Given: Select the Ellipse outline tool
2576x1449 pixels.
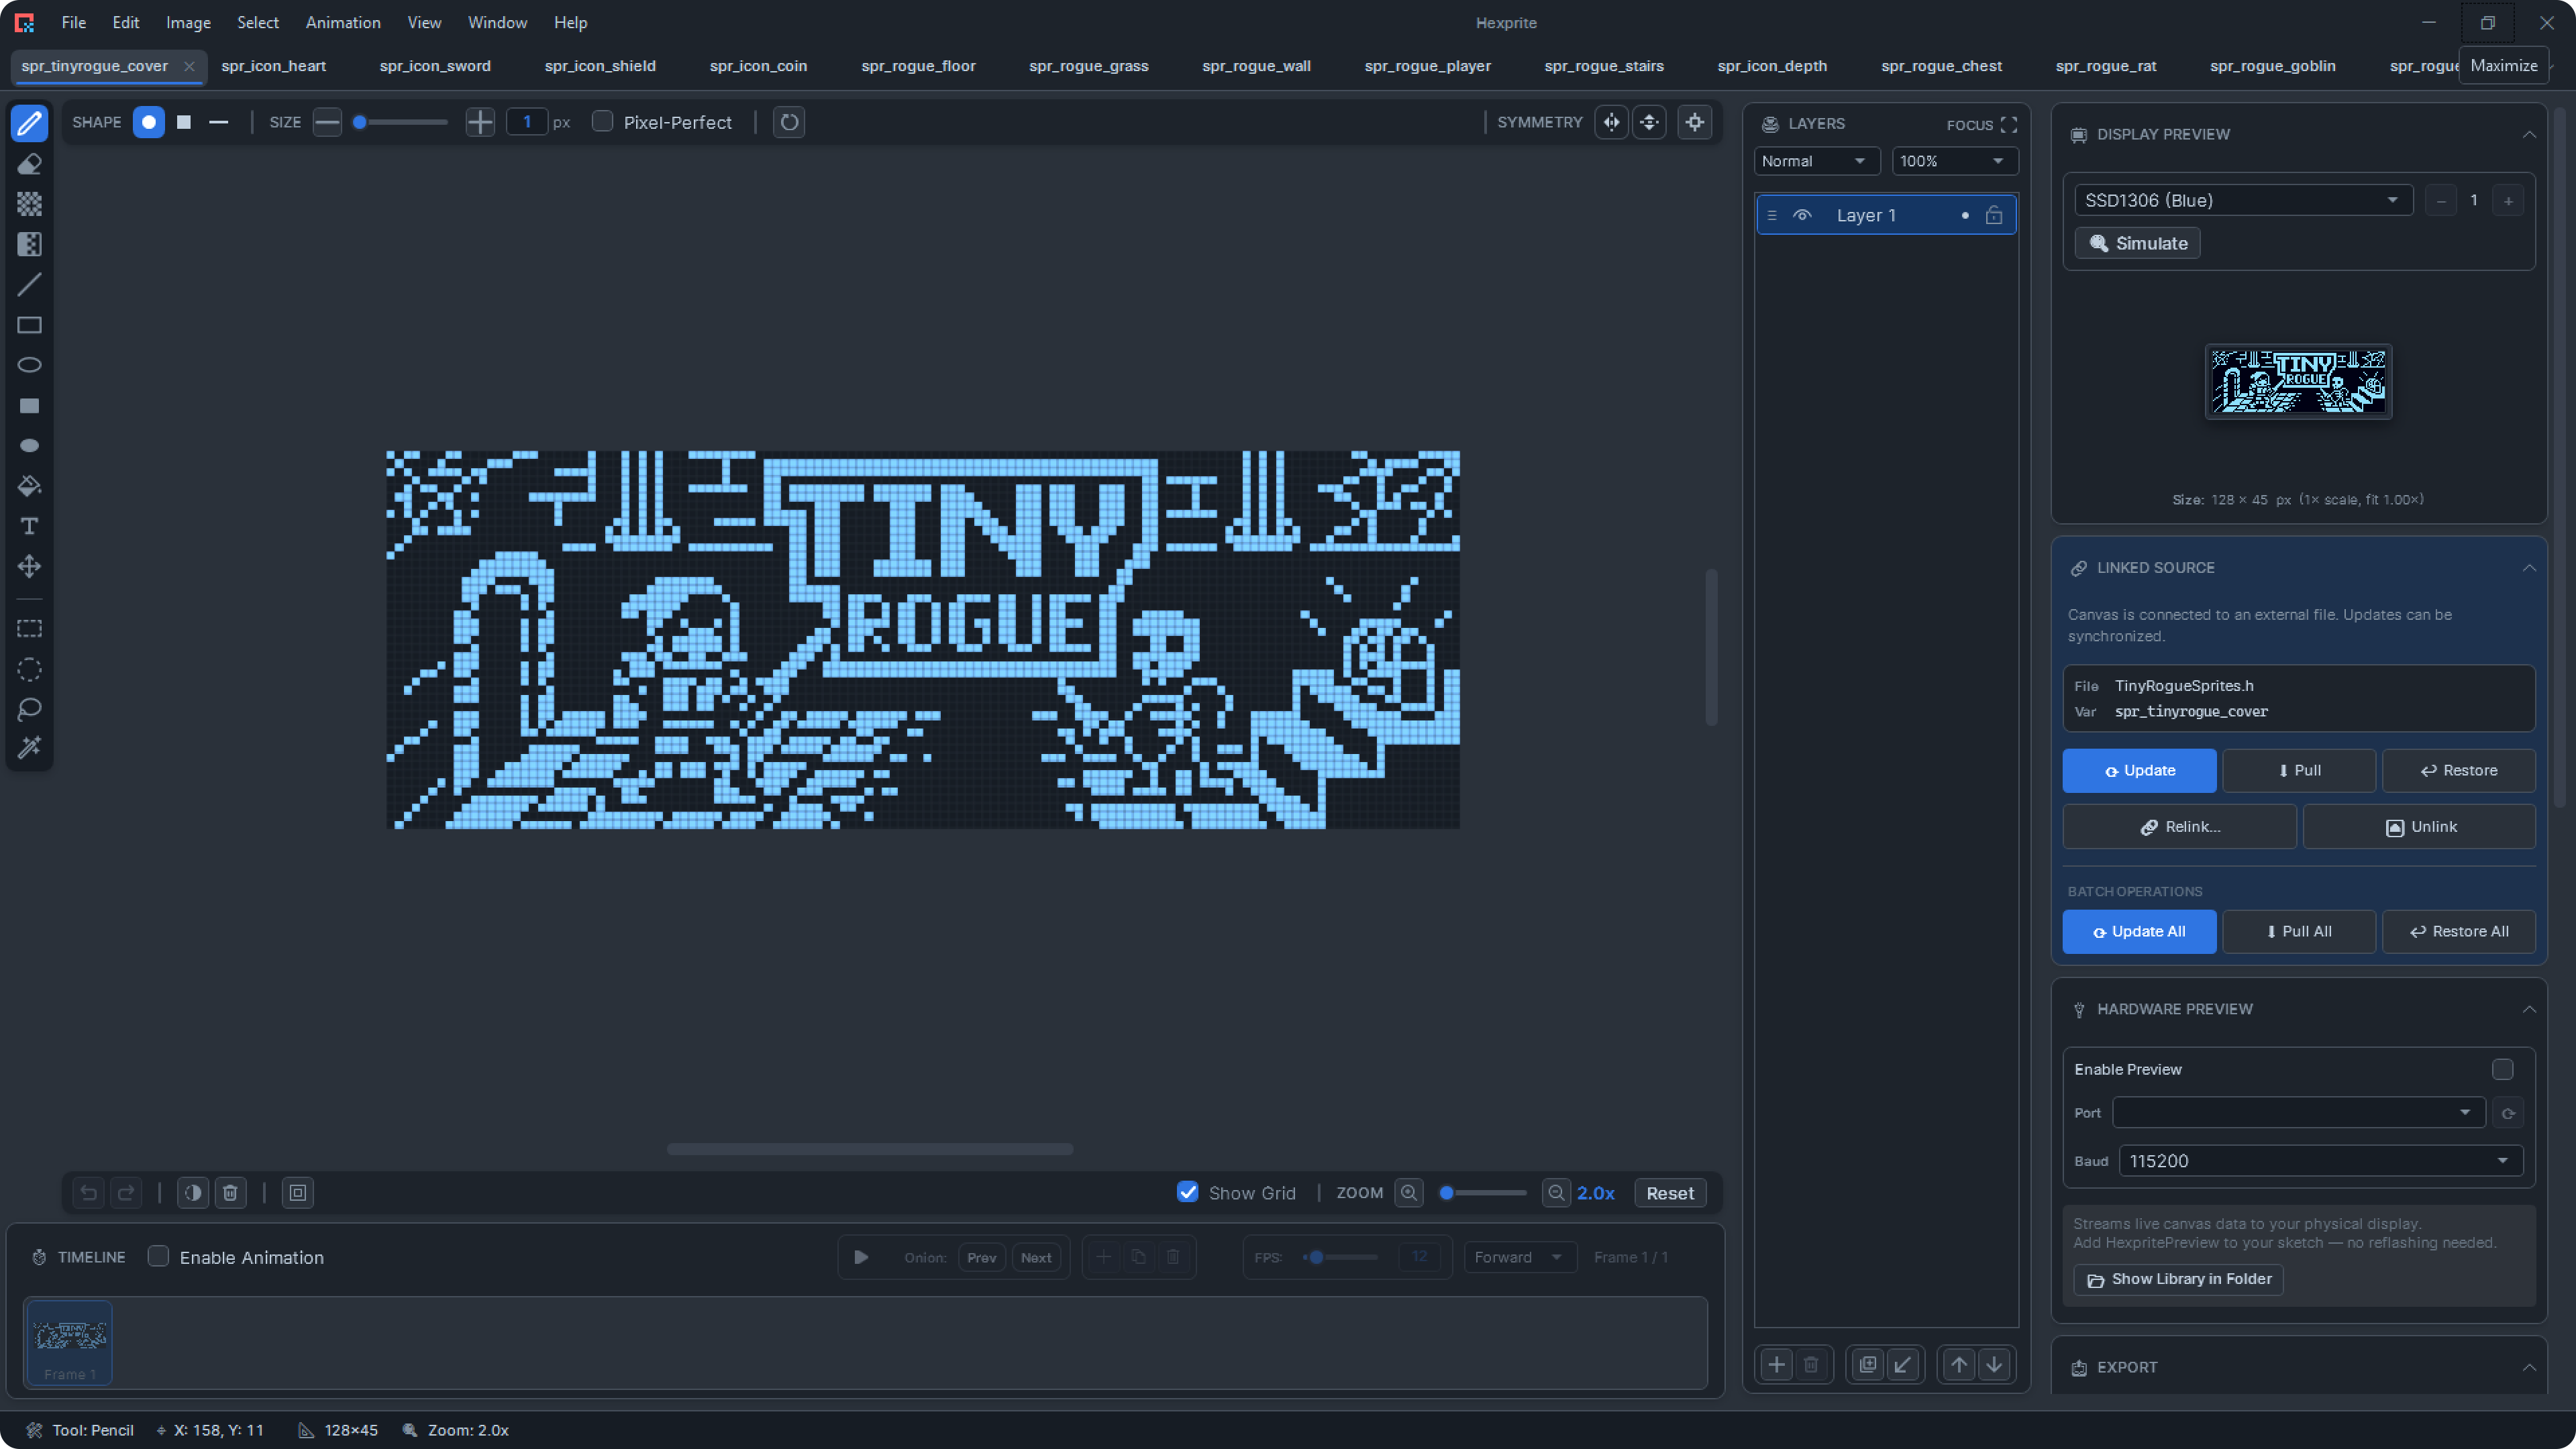Looking at the screenshot, I should [29, 365].
